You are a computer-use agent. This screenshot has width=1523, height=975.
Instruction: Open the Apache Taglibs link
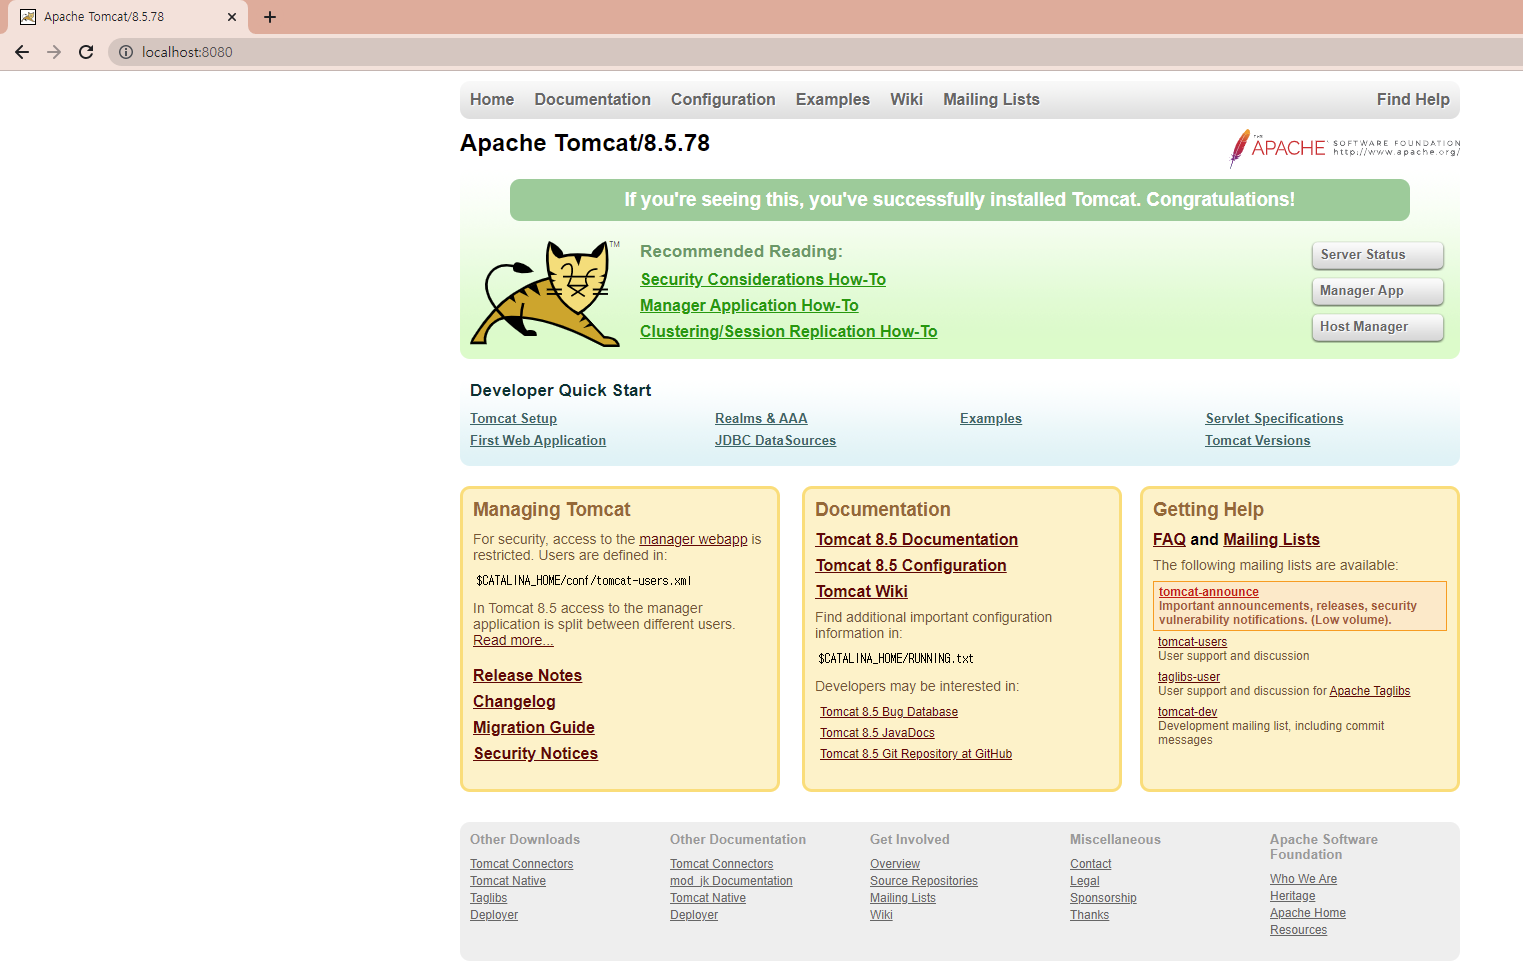pyautogui.click(x=1370, y=691)
